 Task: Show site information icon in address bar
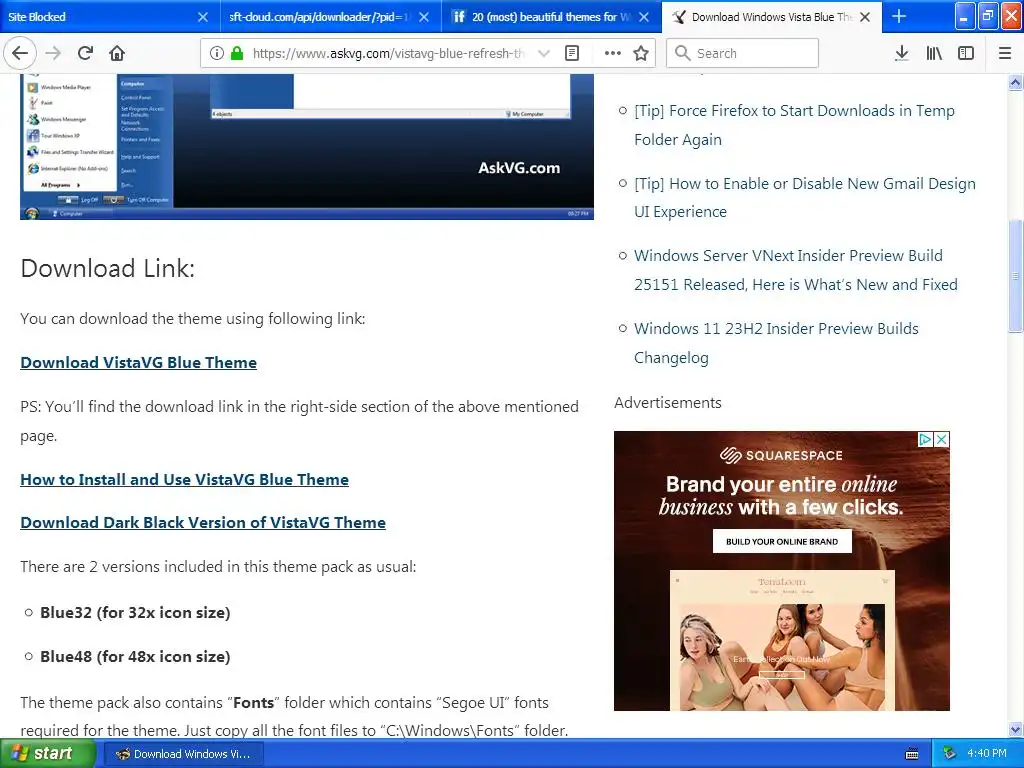tap(217, 53)
